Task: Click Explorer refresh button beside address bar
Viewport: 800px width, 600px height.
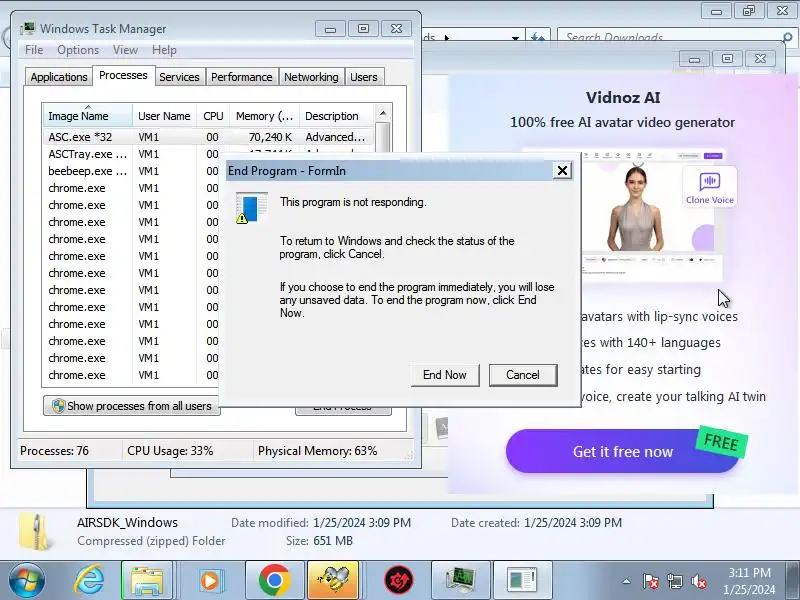Action: point(538,37)
